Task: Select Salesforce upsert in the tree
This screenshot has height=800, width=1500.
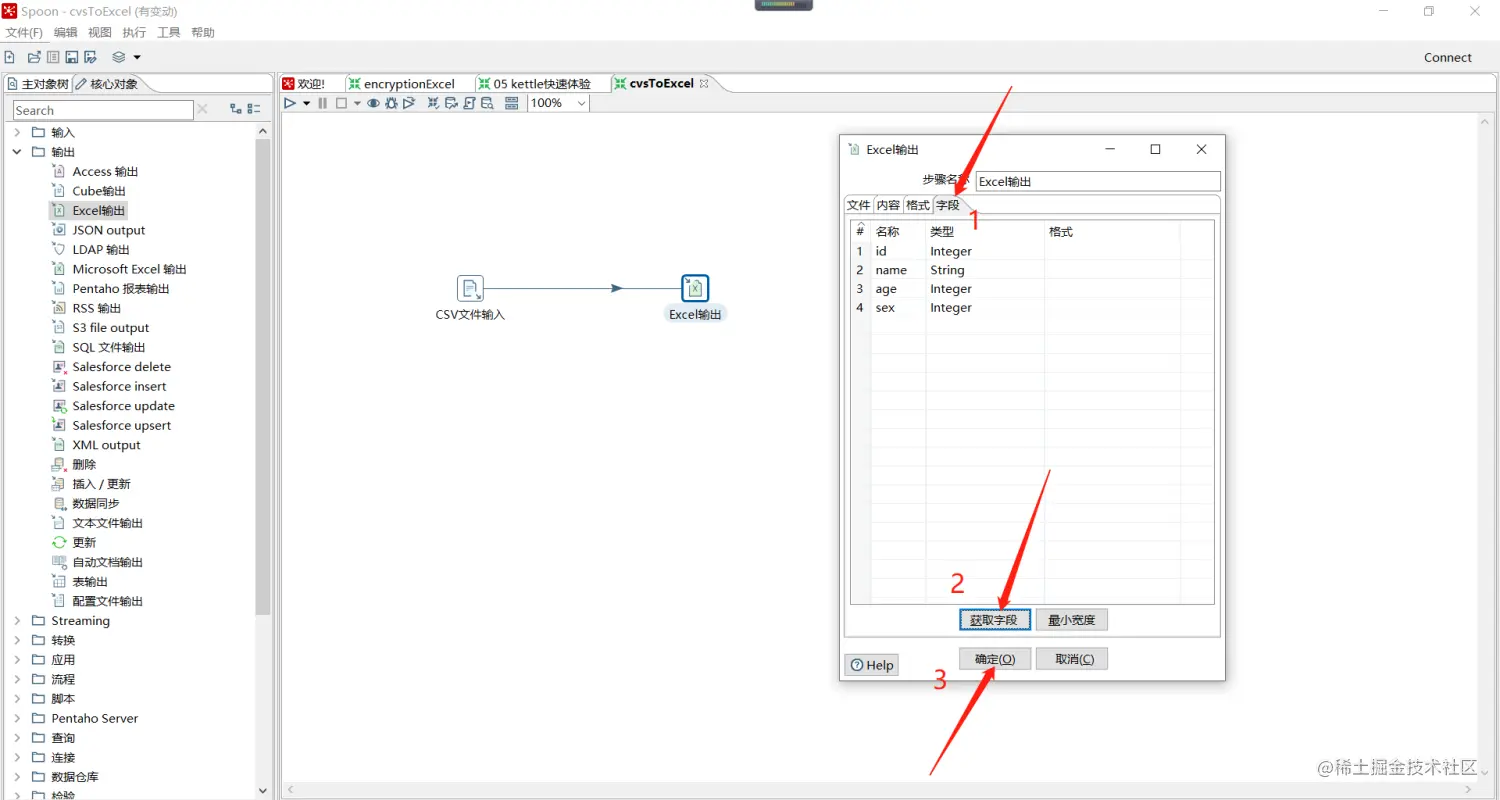Action: pos(122,426)
